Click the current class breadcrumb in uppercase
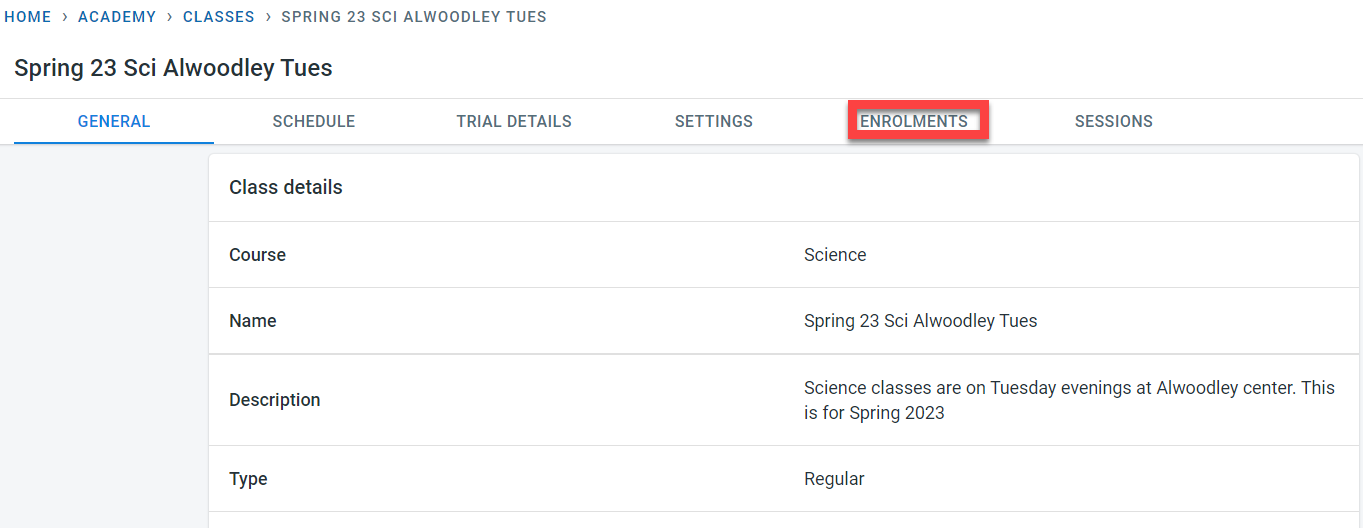Screen dimensions: 1363x528 [x=414, y=17]
